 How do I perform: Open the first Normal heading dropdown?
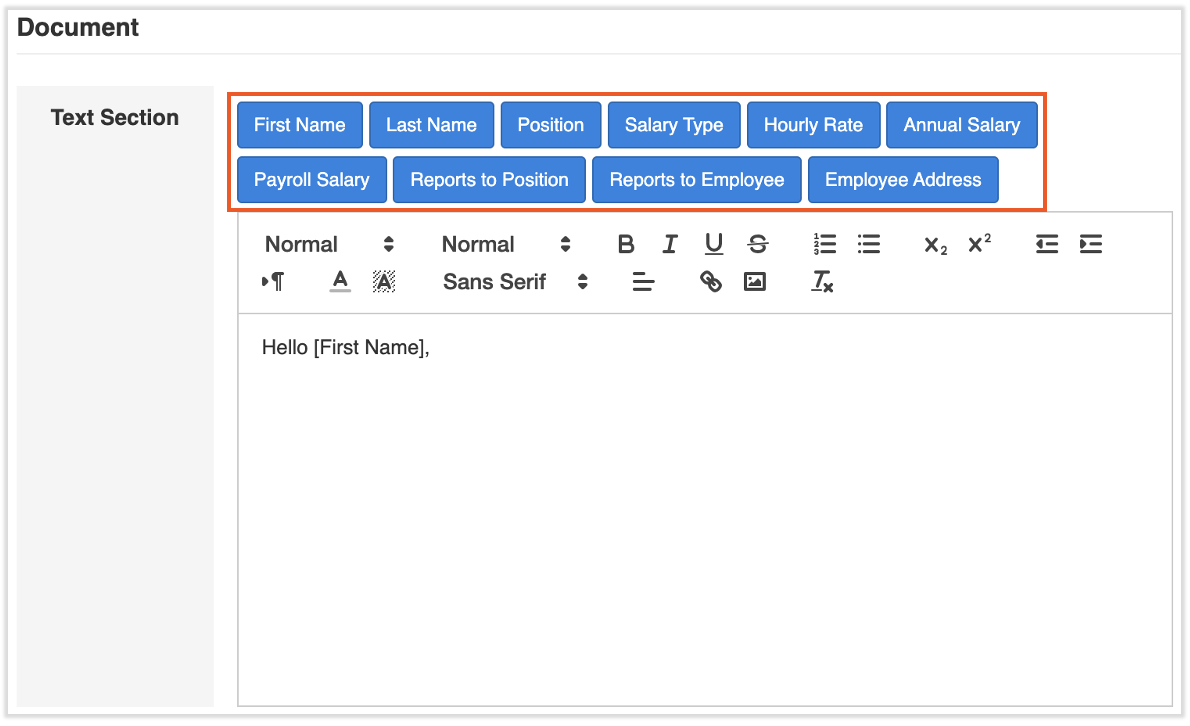pyautogui.click(x=329, y=244)
